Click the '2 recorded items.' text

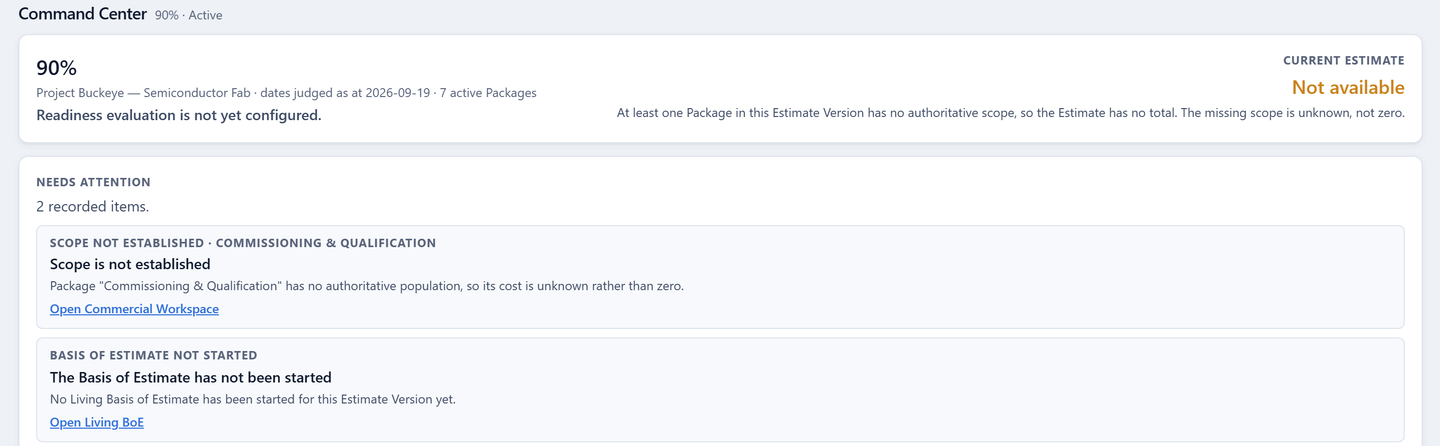coord(92,207)
